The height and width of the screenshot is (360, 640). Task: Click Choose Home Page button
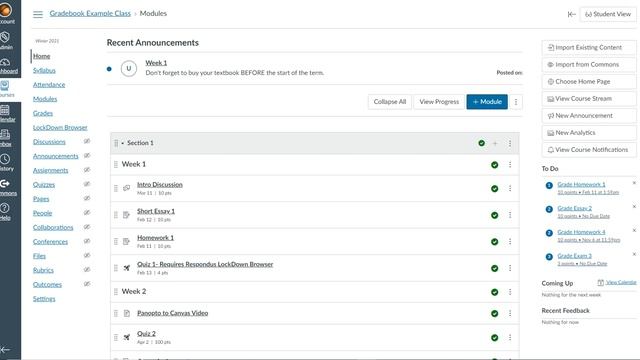(589, 82)
